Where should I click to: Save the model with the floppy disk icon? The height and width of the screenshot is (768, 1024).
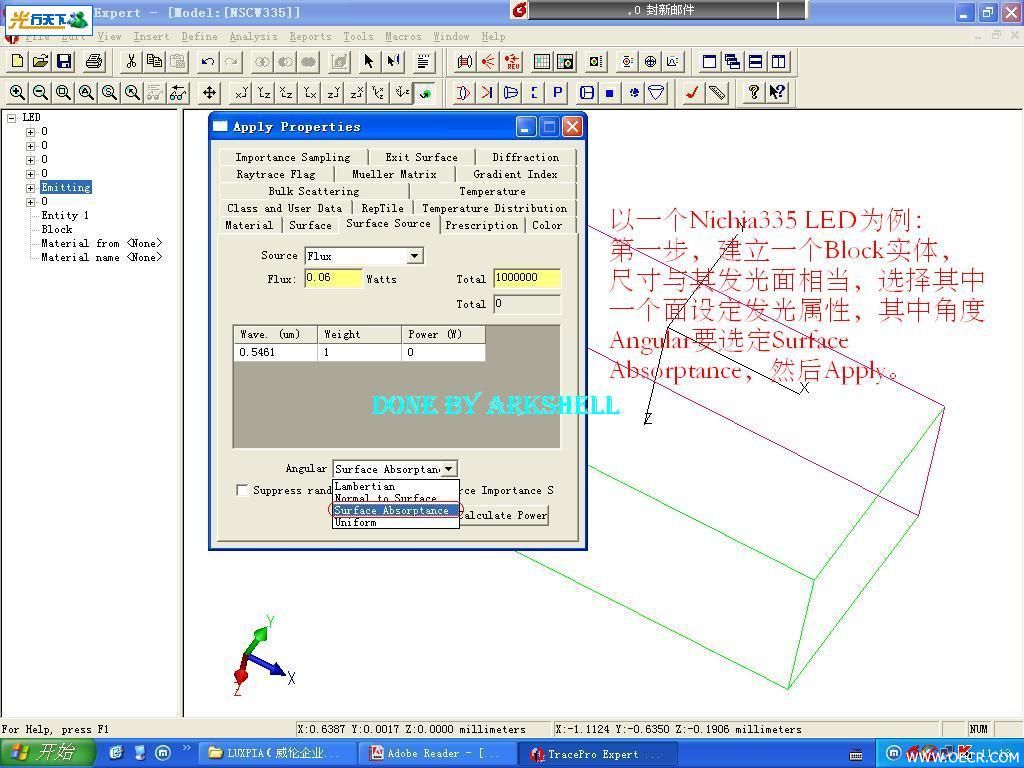coord(63,61)
